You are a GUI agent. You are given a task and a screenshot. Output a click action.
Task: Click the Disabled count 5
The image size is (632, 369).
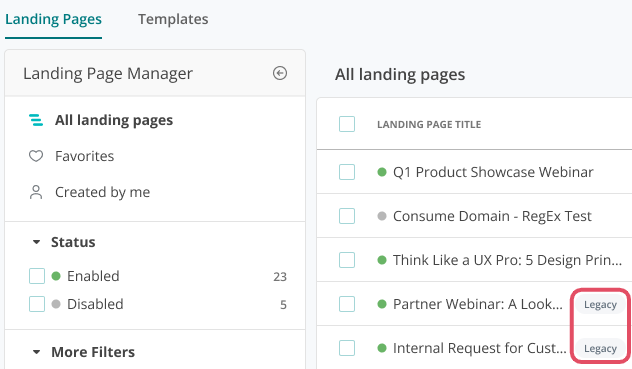283,304
